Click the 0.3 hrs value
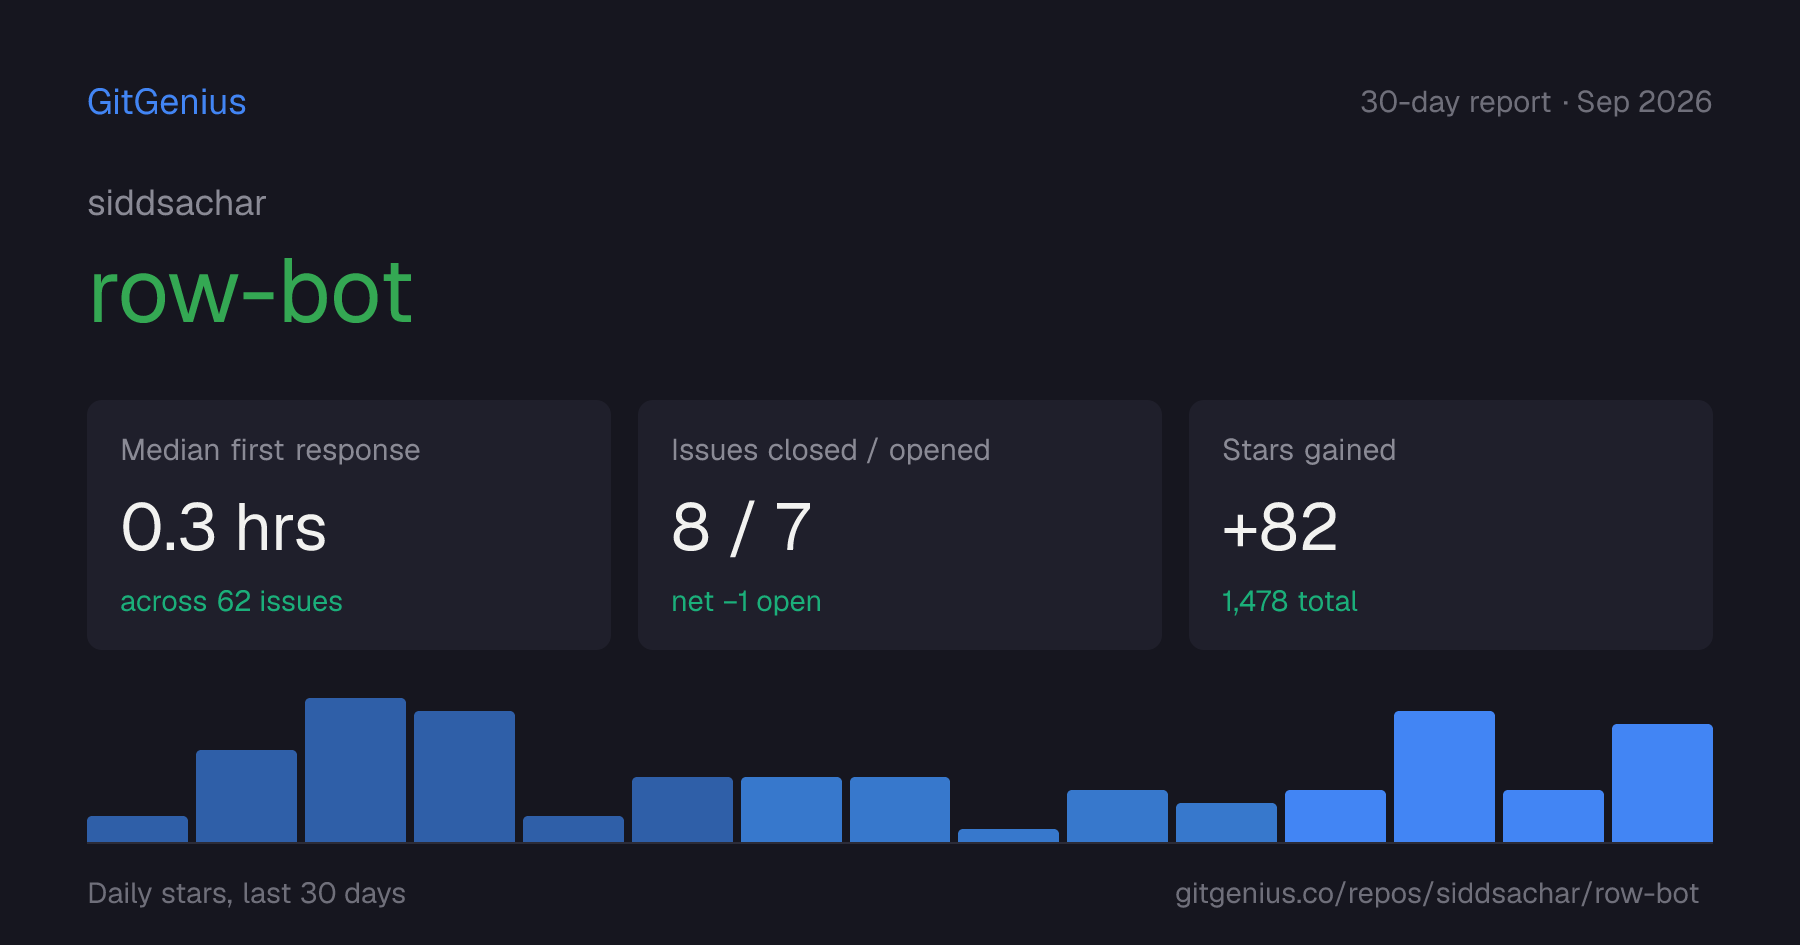Viewport: 1800px width, 945px height. pos(224,527)
